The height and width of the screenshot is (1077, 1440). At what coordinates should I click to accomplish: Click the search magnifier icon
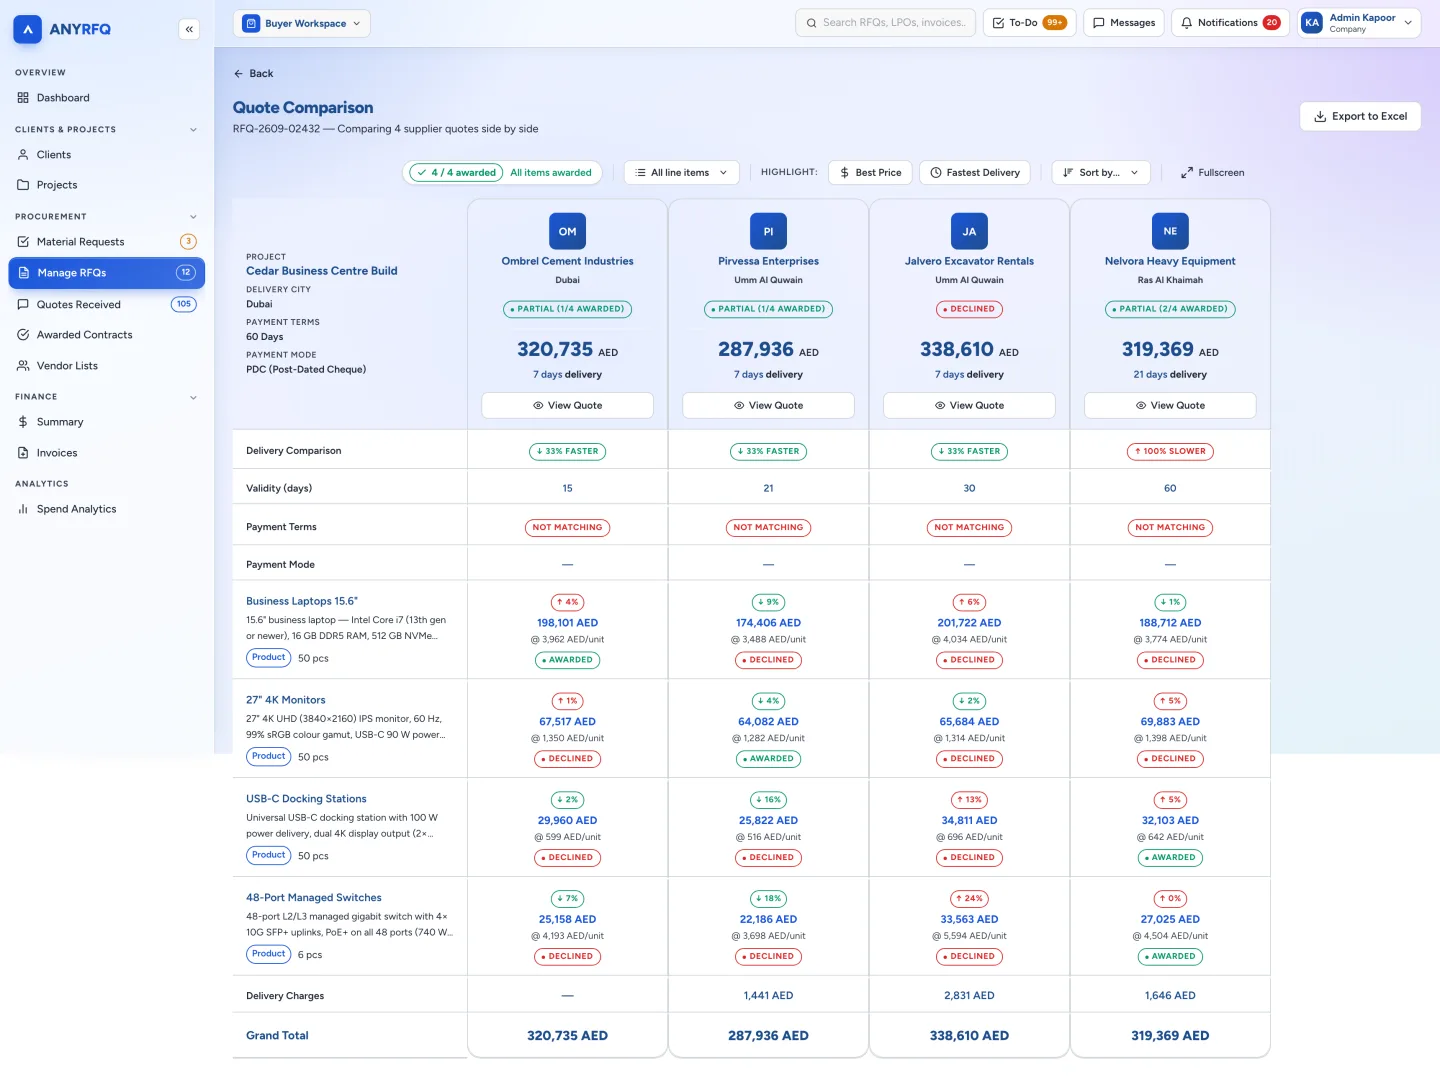click(812, 23)
